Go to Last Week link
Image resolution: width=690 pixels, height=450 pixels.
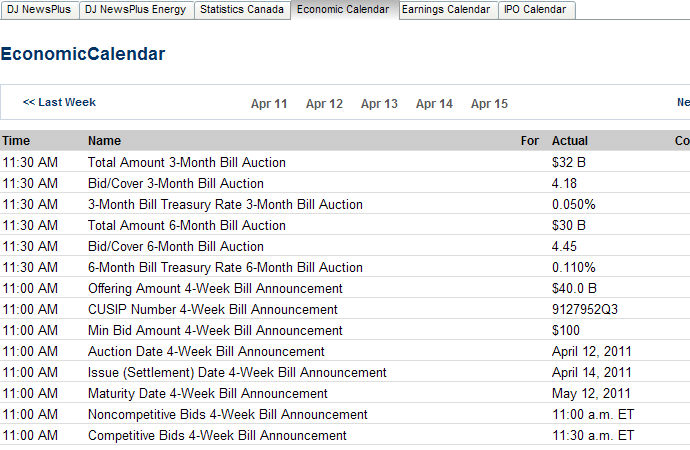click(59, 102)
